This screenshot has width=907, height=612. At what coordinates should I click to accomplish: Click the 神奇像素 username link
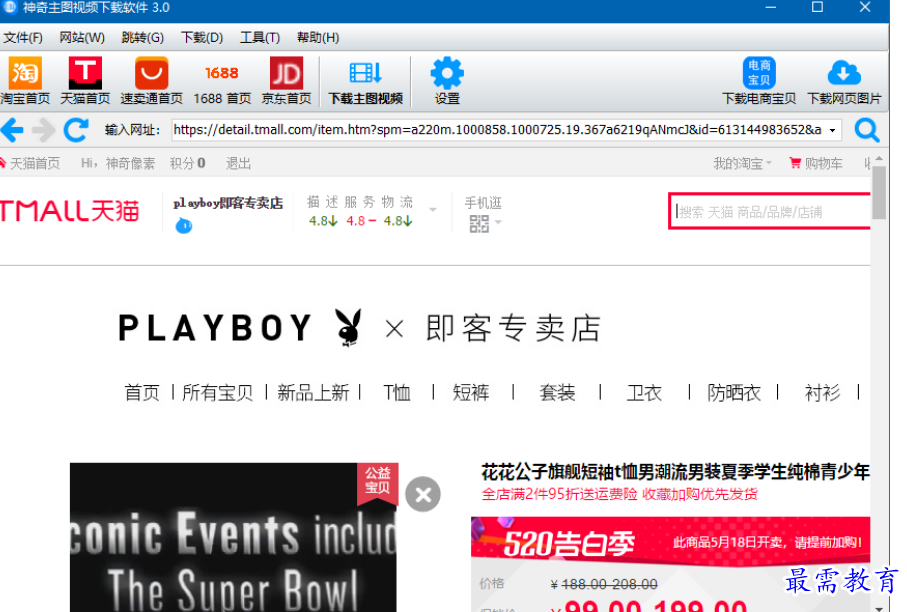(x=130, y=164)
